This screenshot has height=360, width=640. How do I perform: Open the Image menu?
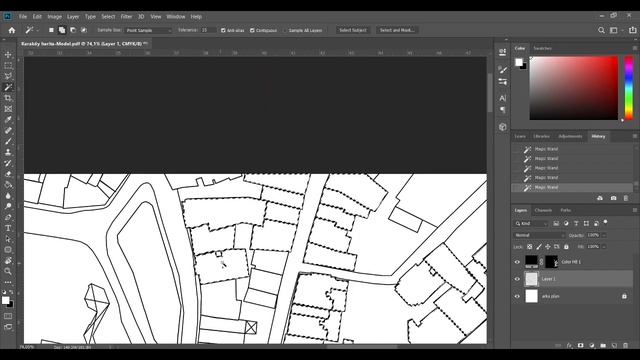click(x=54, y=17)
